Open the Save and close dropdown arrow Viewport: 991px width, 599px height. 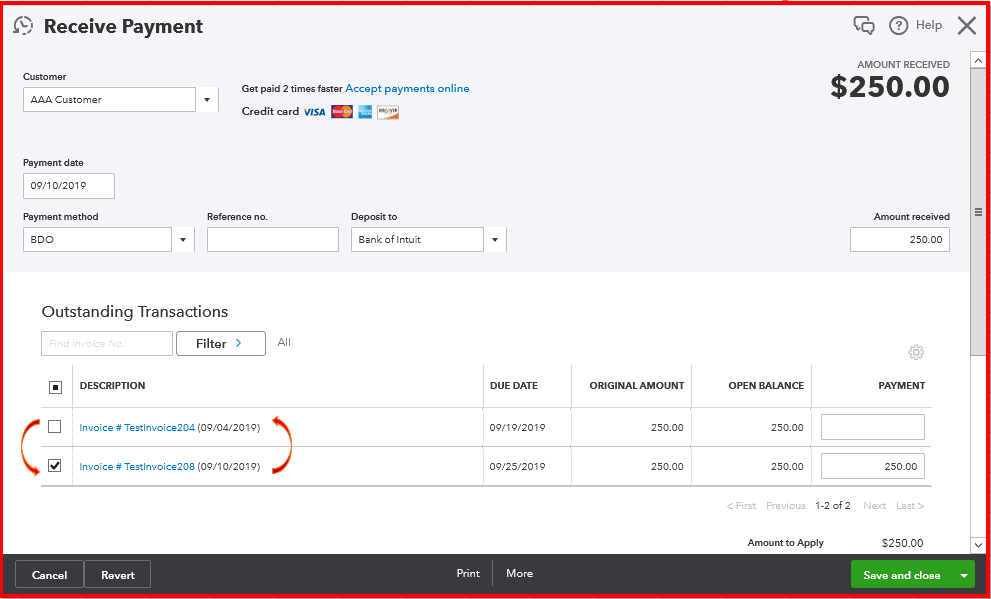[964, 576]
